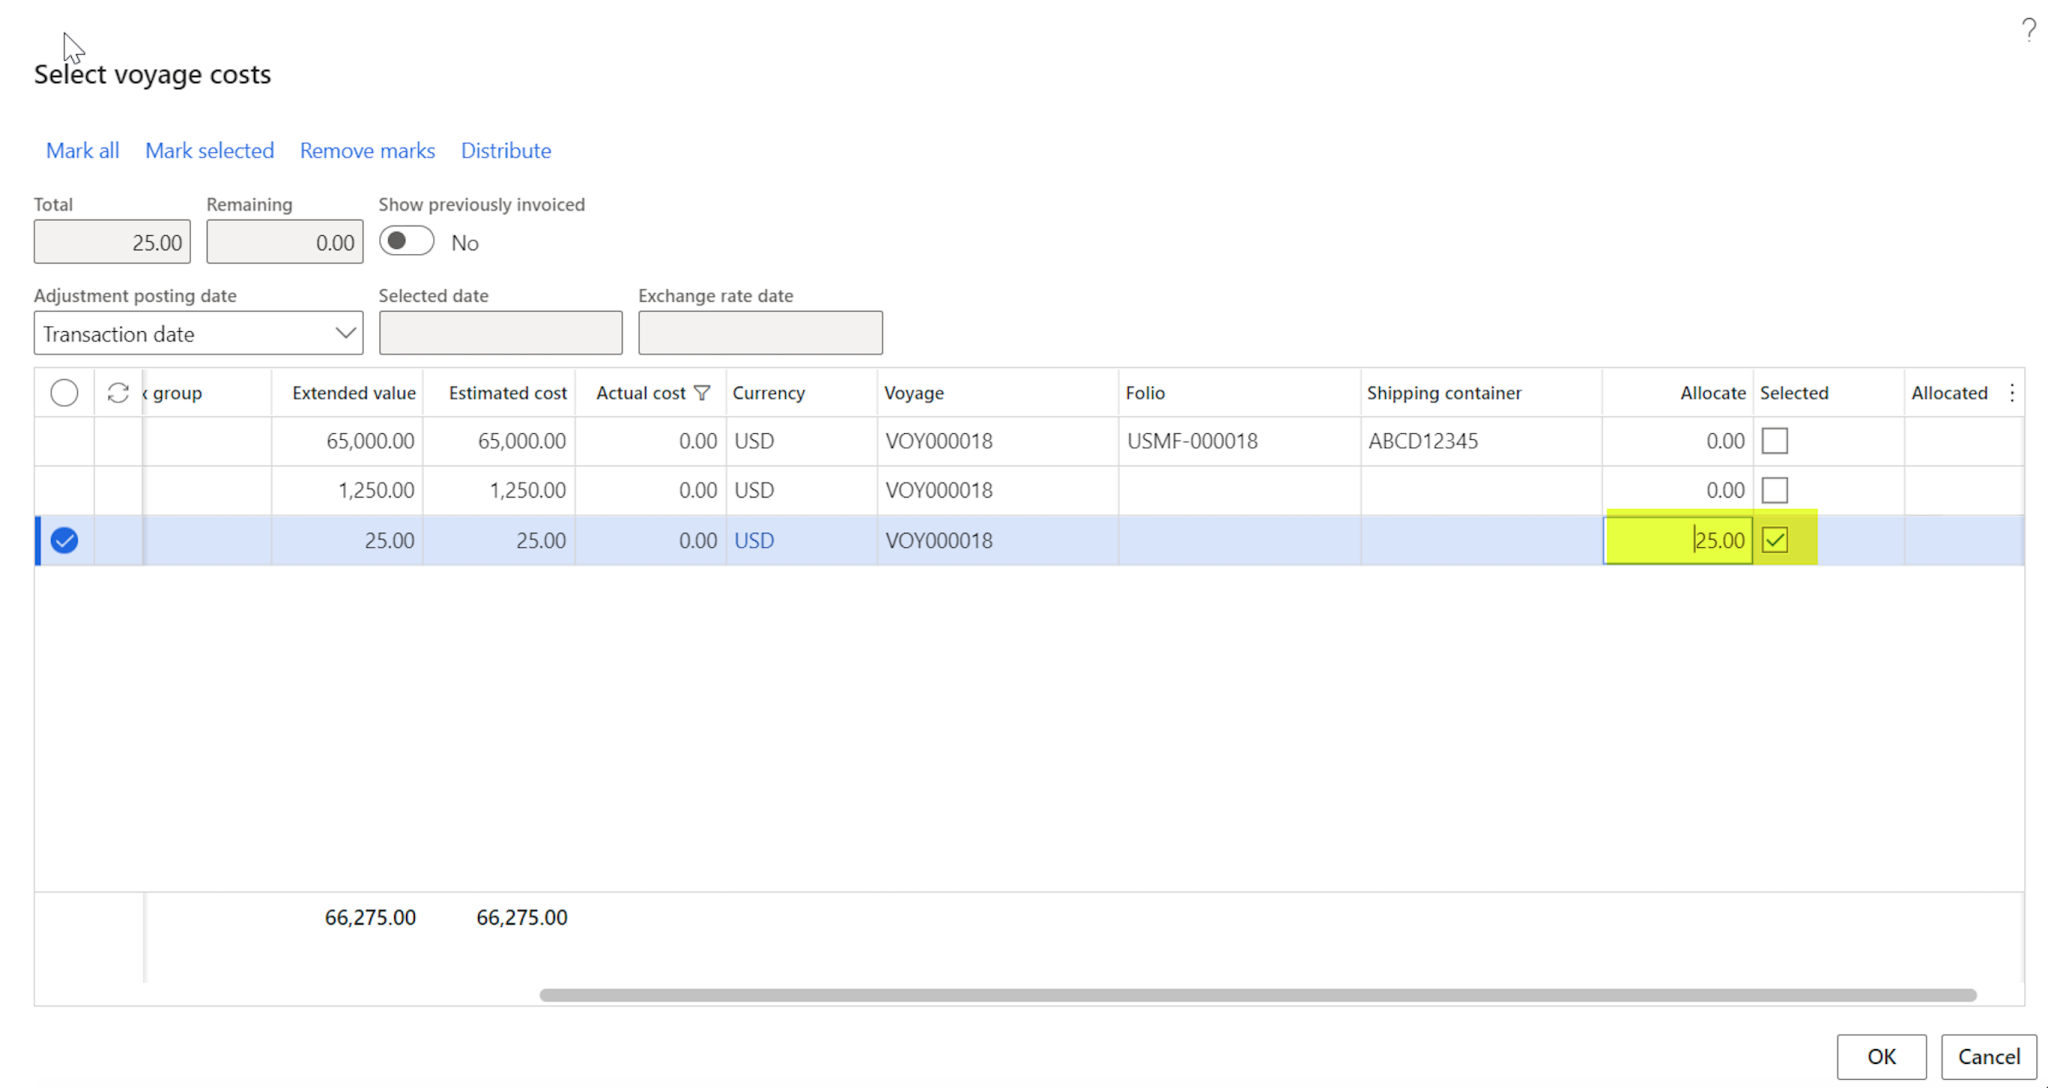Click the Currency column header
The image size is (2048, 1088).
pos(768,392)
